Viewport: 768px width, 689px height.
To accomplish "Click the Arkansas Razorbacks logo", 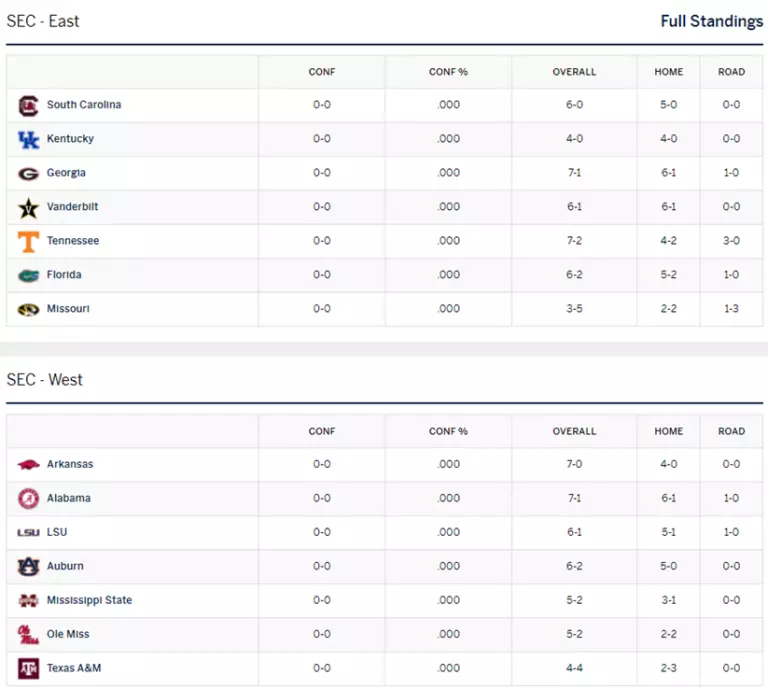I will pyautogui.click(x=28, y=464).
